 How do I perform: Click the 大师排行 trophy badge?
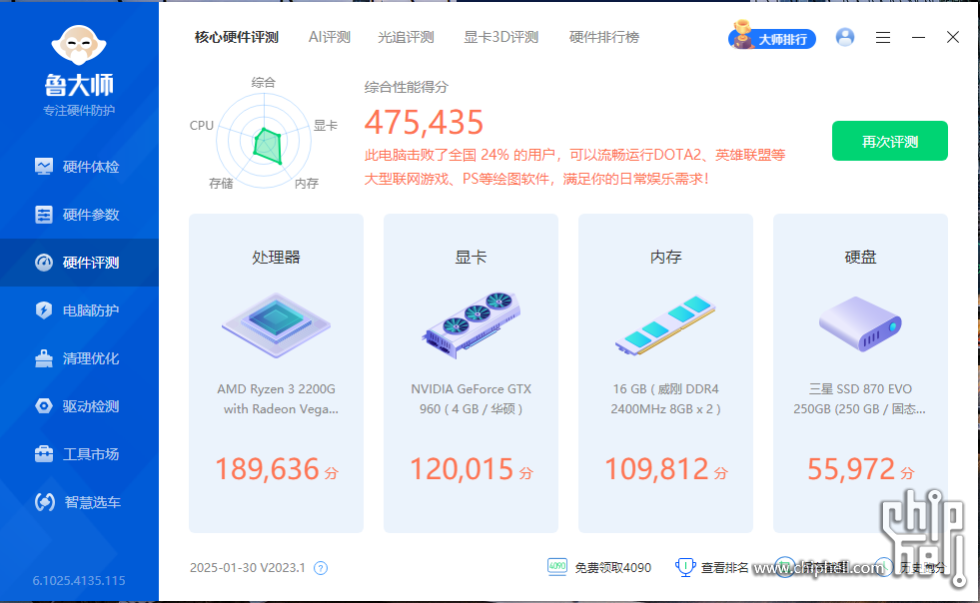(772, 36)
